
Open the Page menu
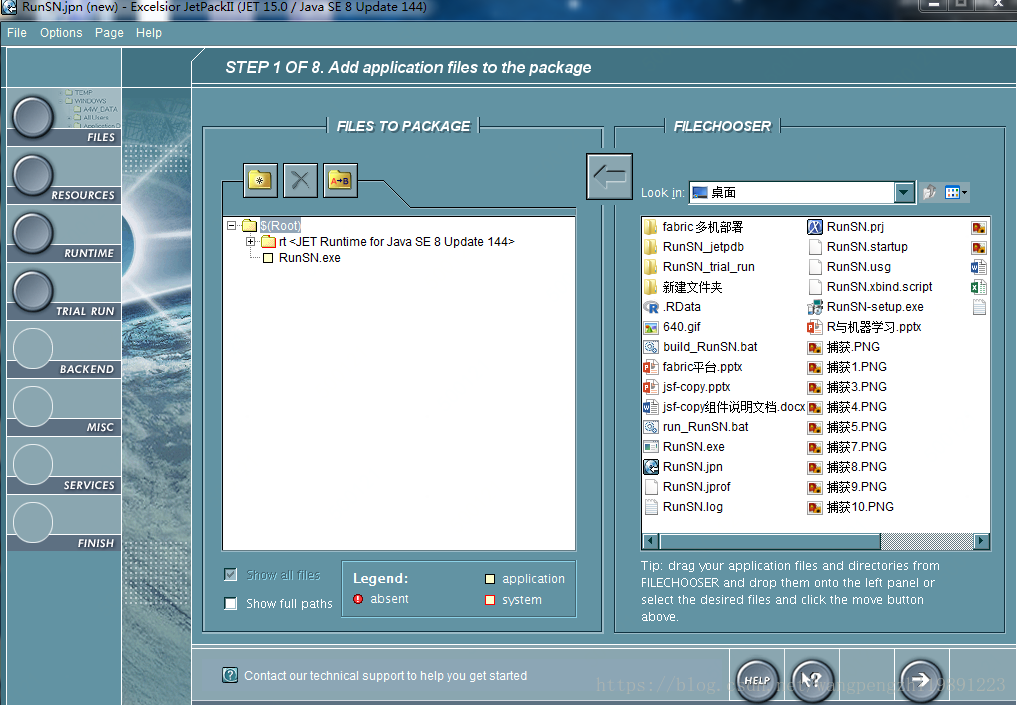109,32
